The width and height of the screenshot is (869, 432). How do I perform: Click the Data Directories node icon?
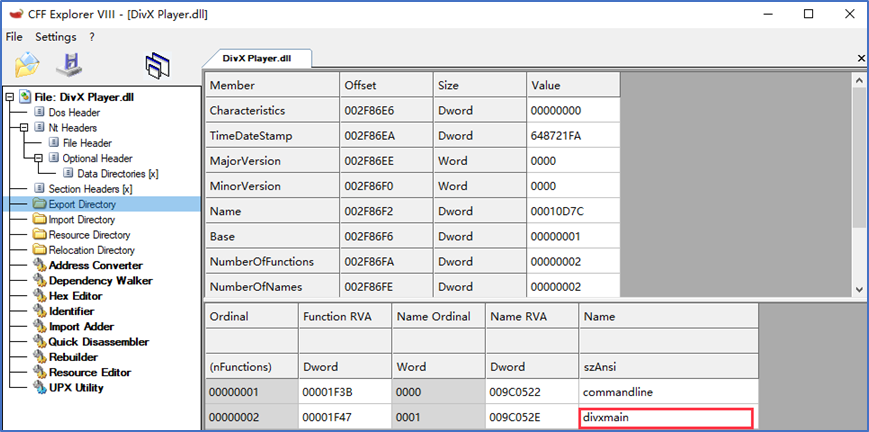[68, 173]
